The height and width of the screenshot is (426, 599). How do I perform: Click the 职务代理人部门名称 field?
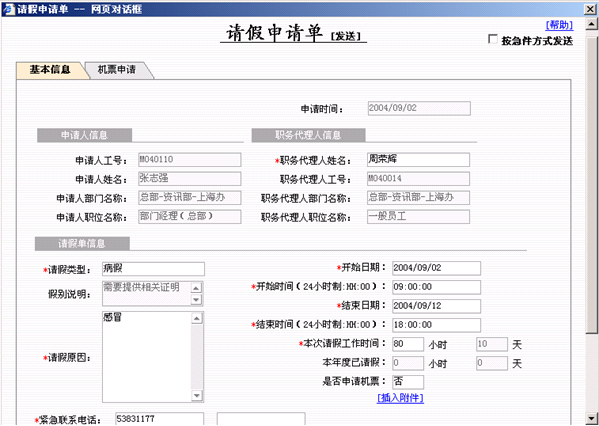point(418,198)
